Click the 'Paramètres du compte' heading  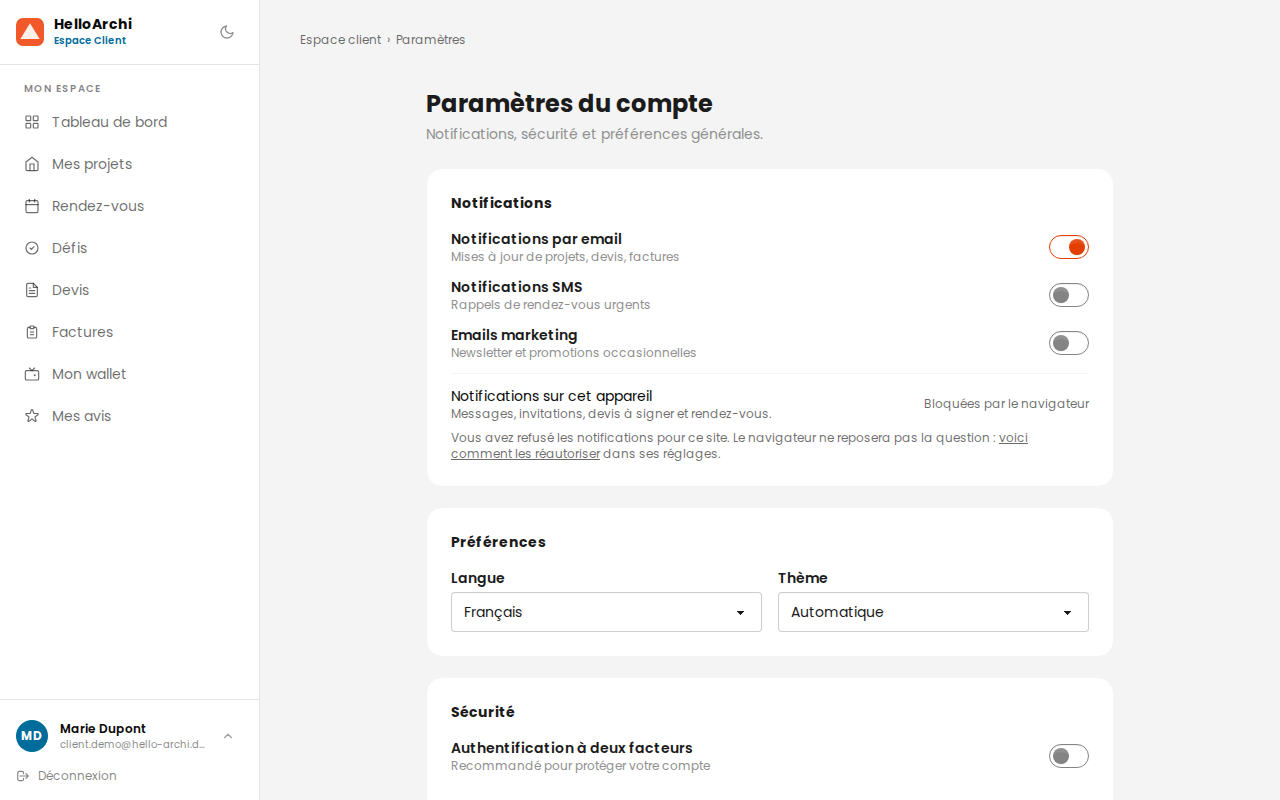click(x=569, y=104)
